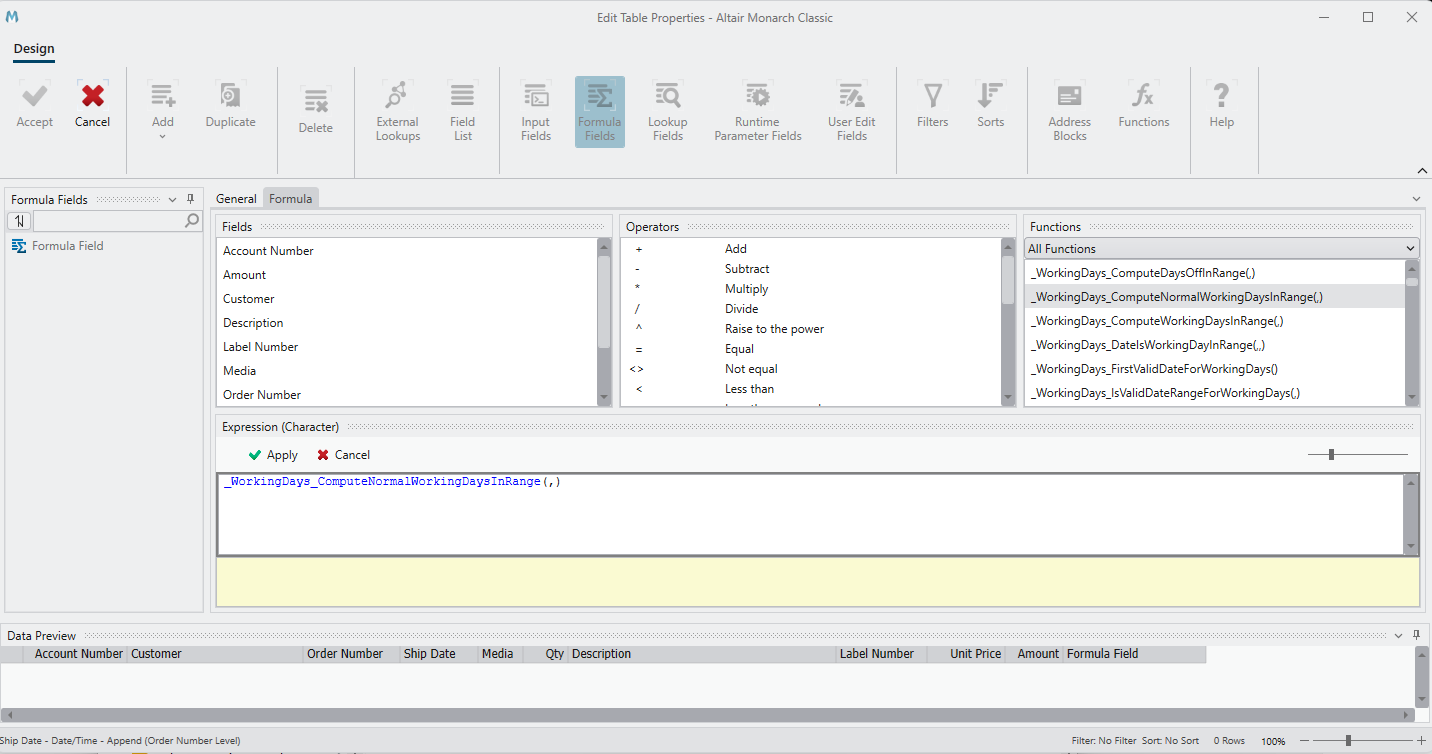Open the Functions fx icon

click(x=1143, y=96)
